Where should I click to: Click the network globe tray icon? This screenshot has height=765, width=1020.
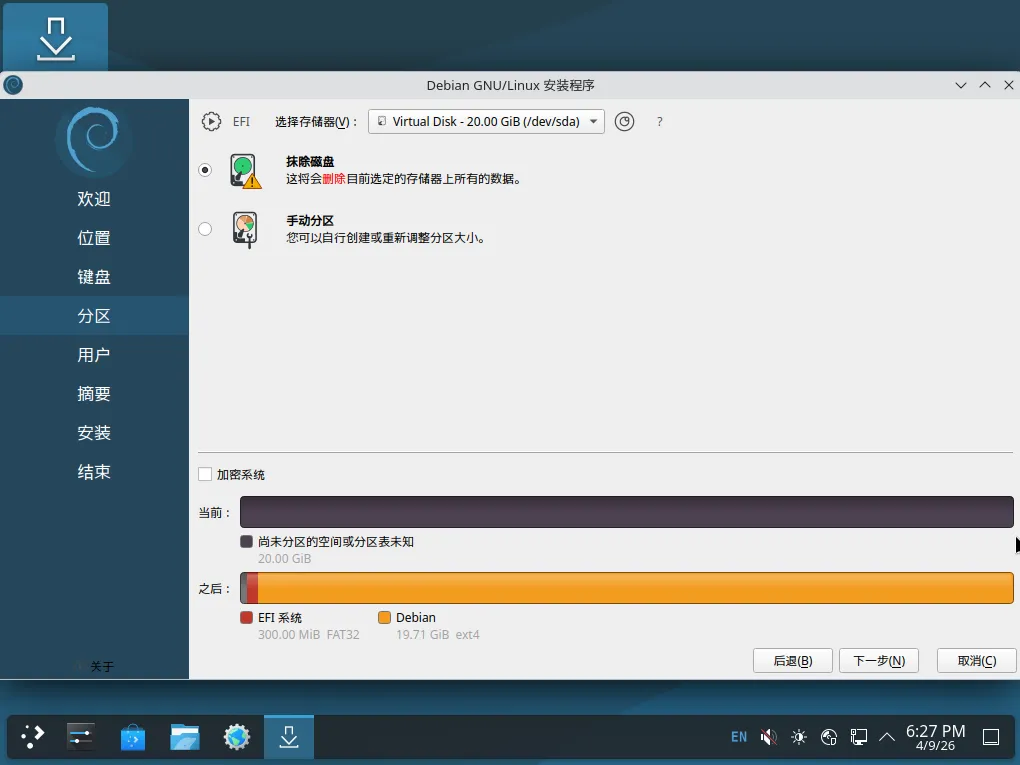pos(829,737)
